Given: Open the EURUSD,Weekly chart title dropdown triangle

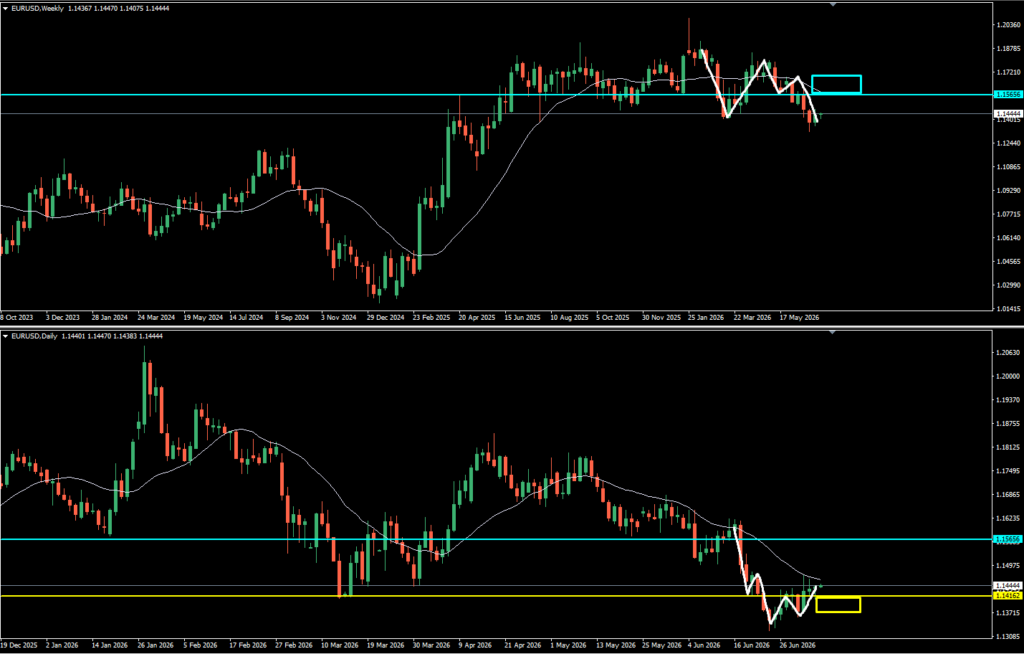Looking at the screenshot, I should coord(5,8).
